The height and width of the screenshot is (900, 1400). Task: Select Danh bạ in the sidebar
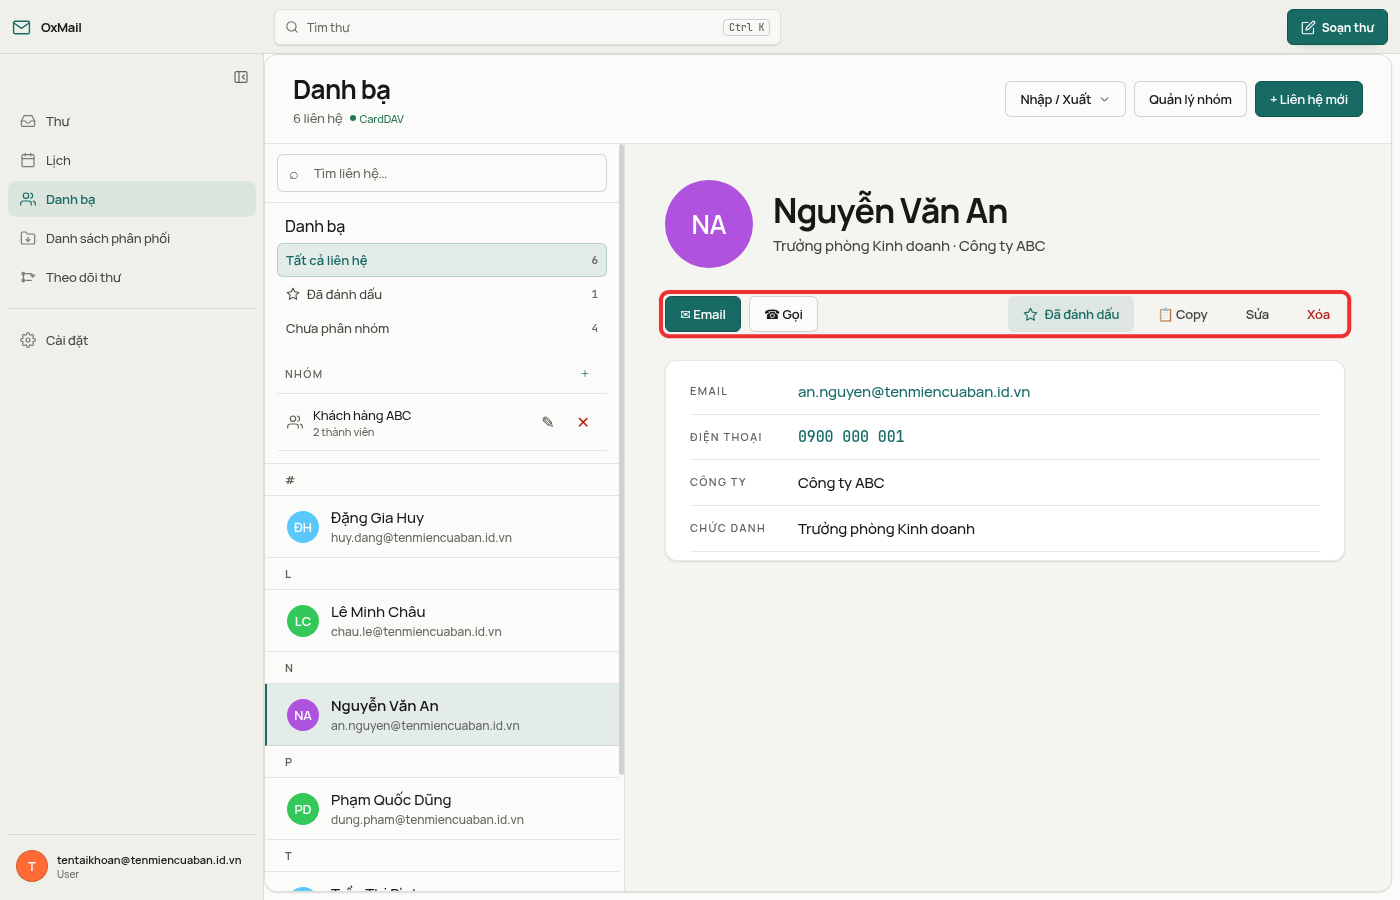132,199
